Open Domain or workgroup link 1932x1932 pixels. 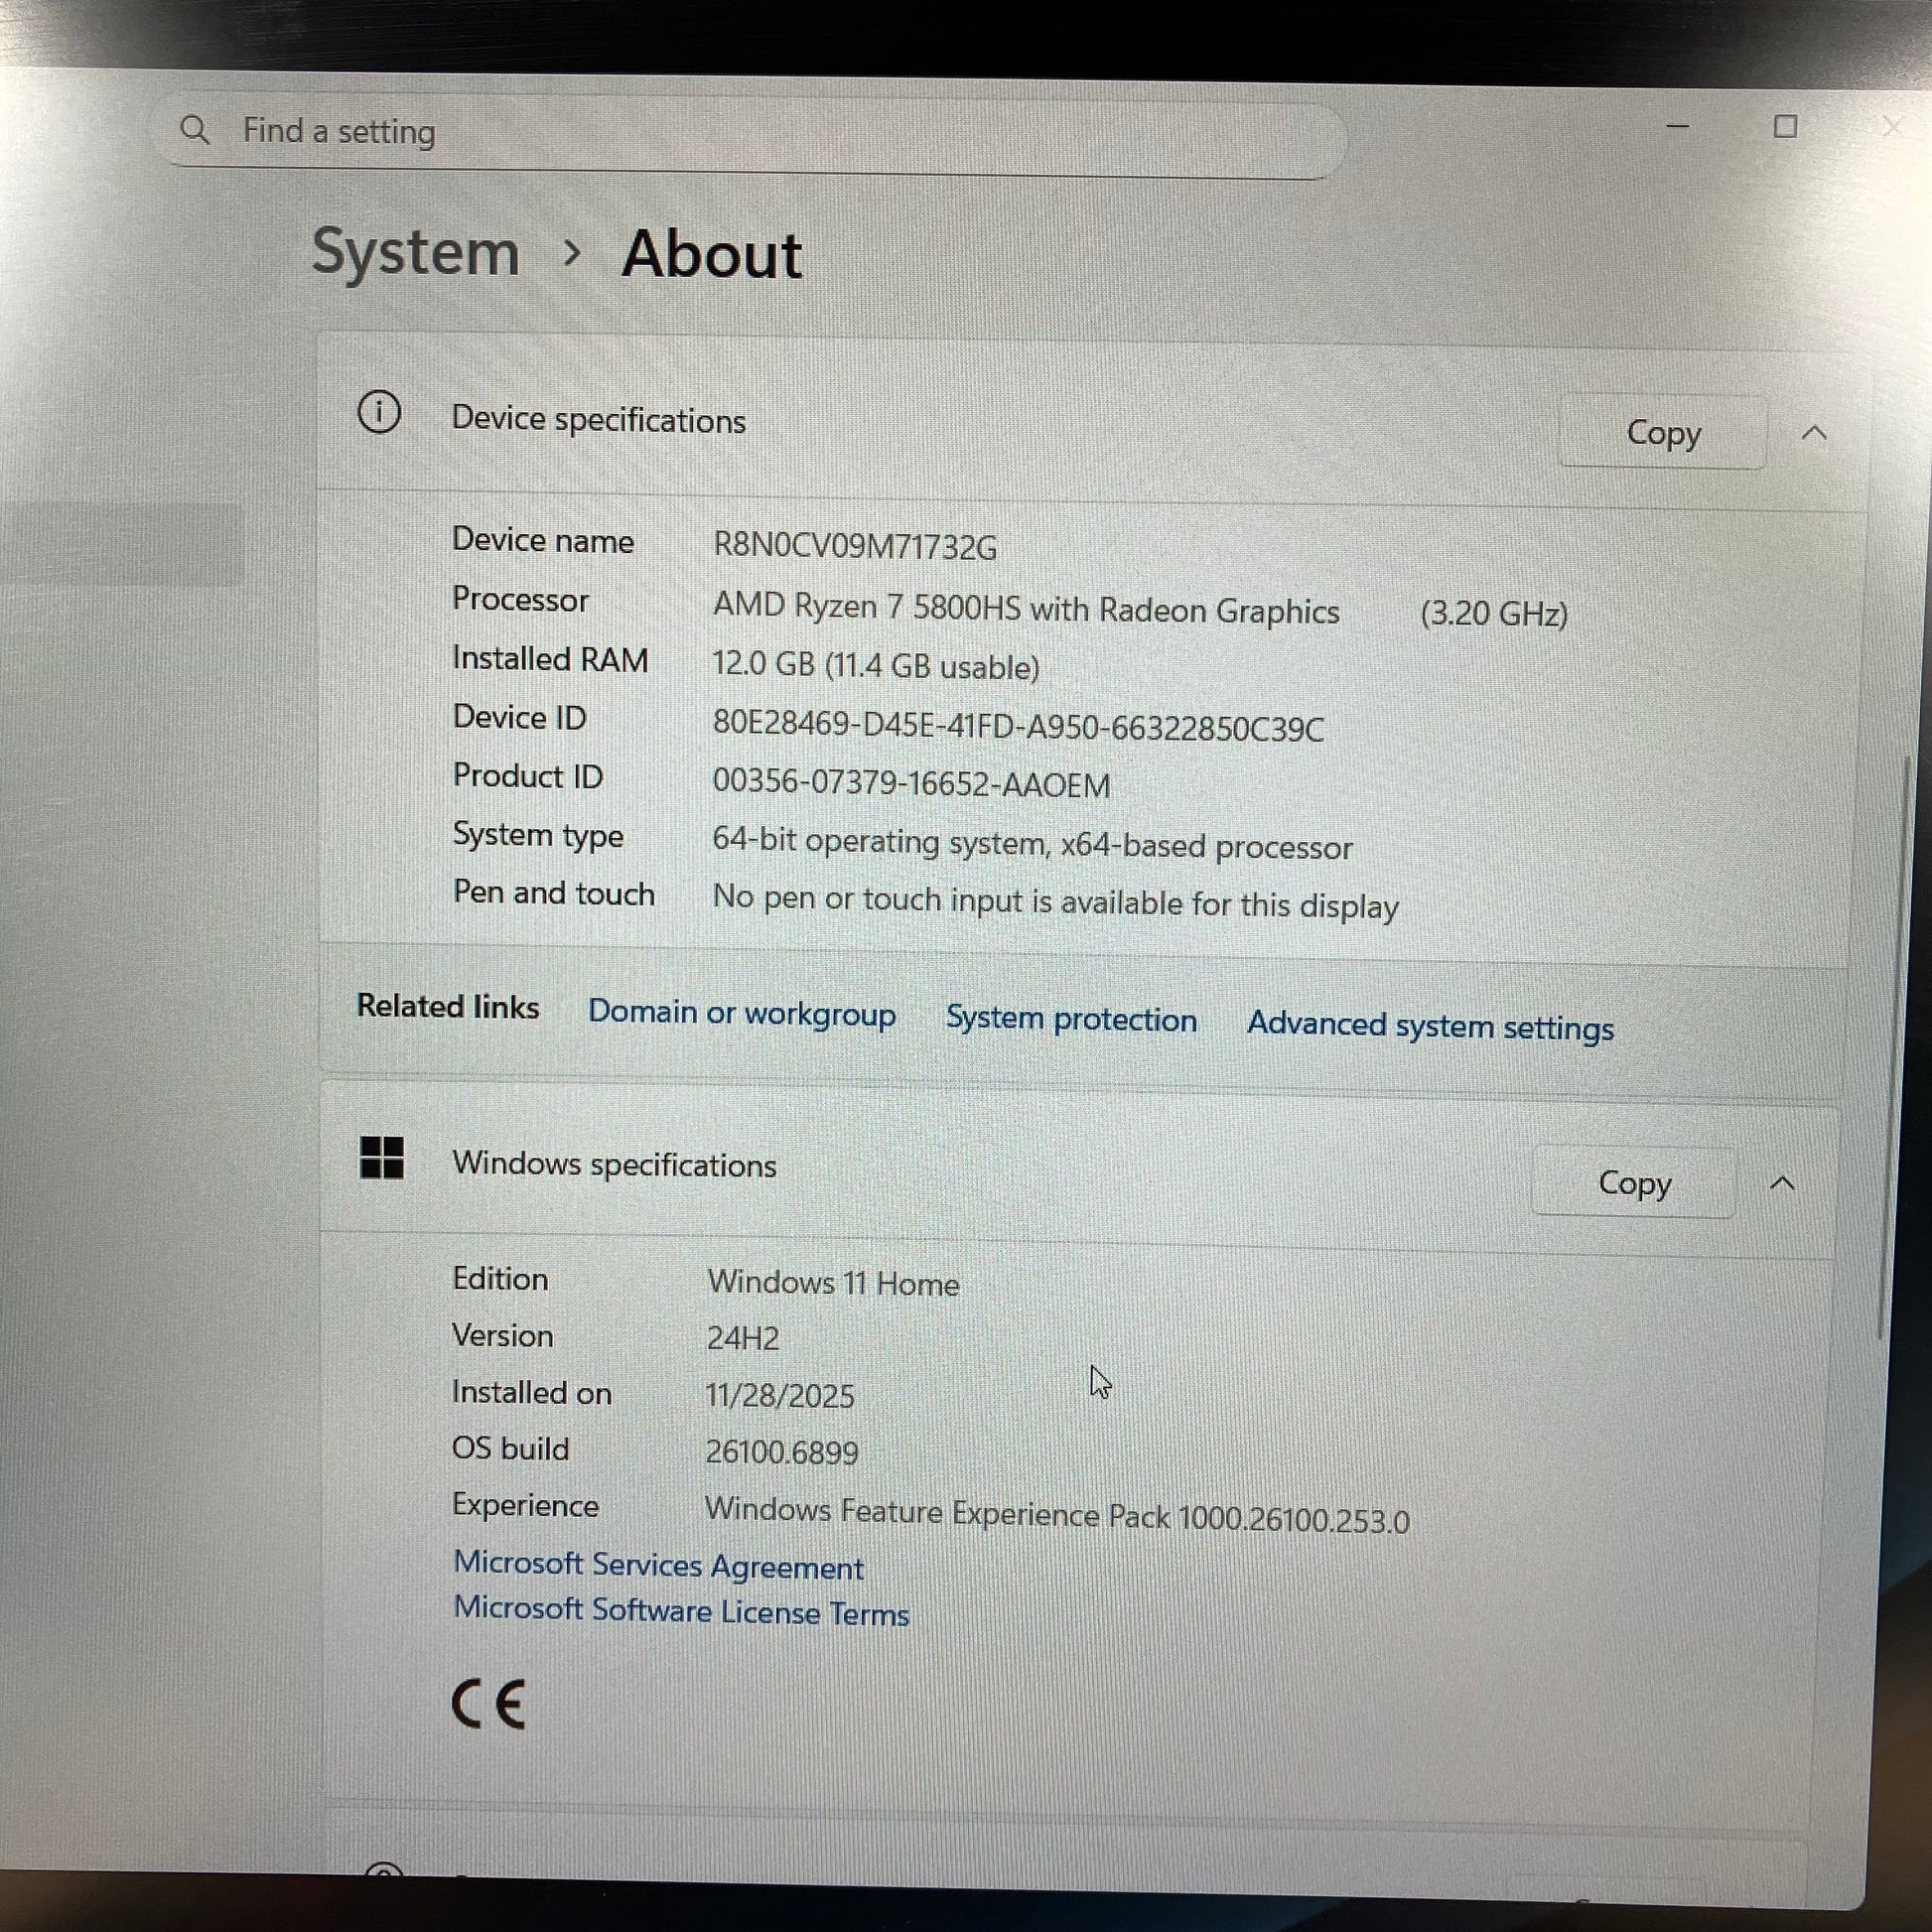pyautogui.click(x=741, y=1013)
